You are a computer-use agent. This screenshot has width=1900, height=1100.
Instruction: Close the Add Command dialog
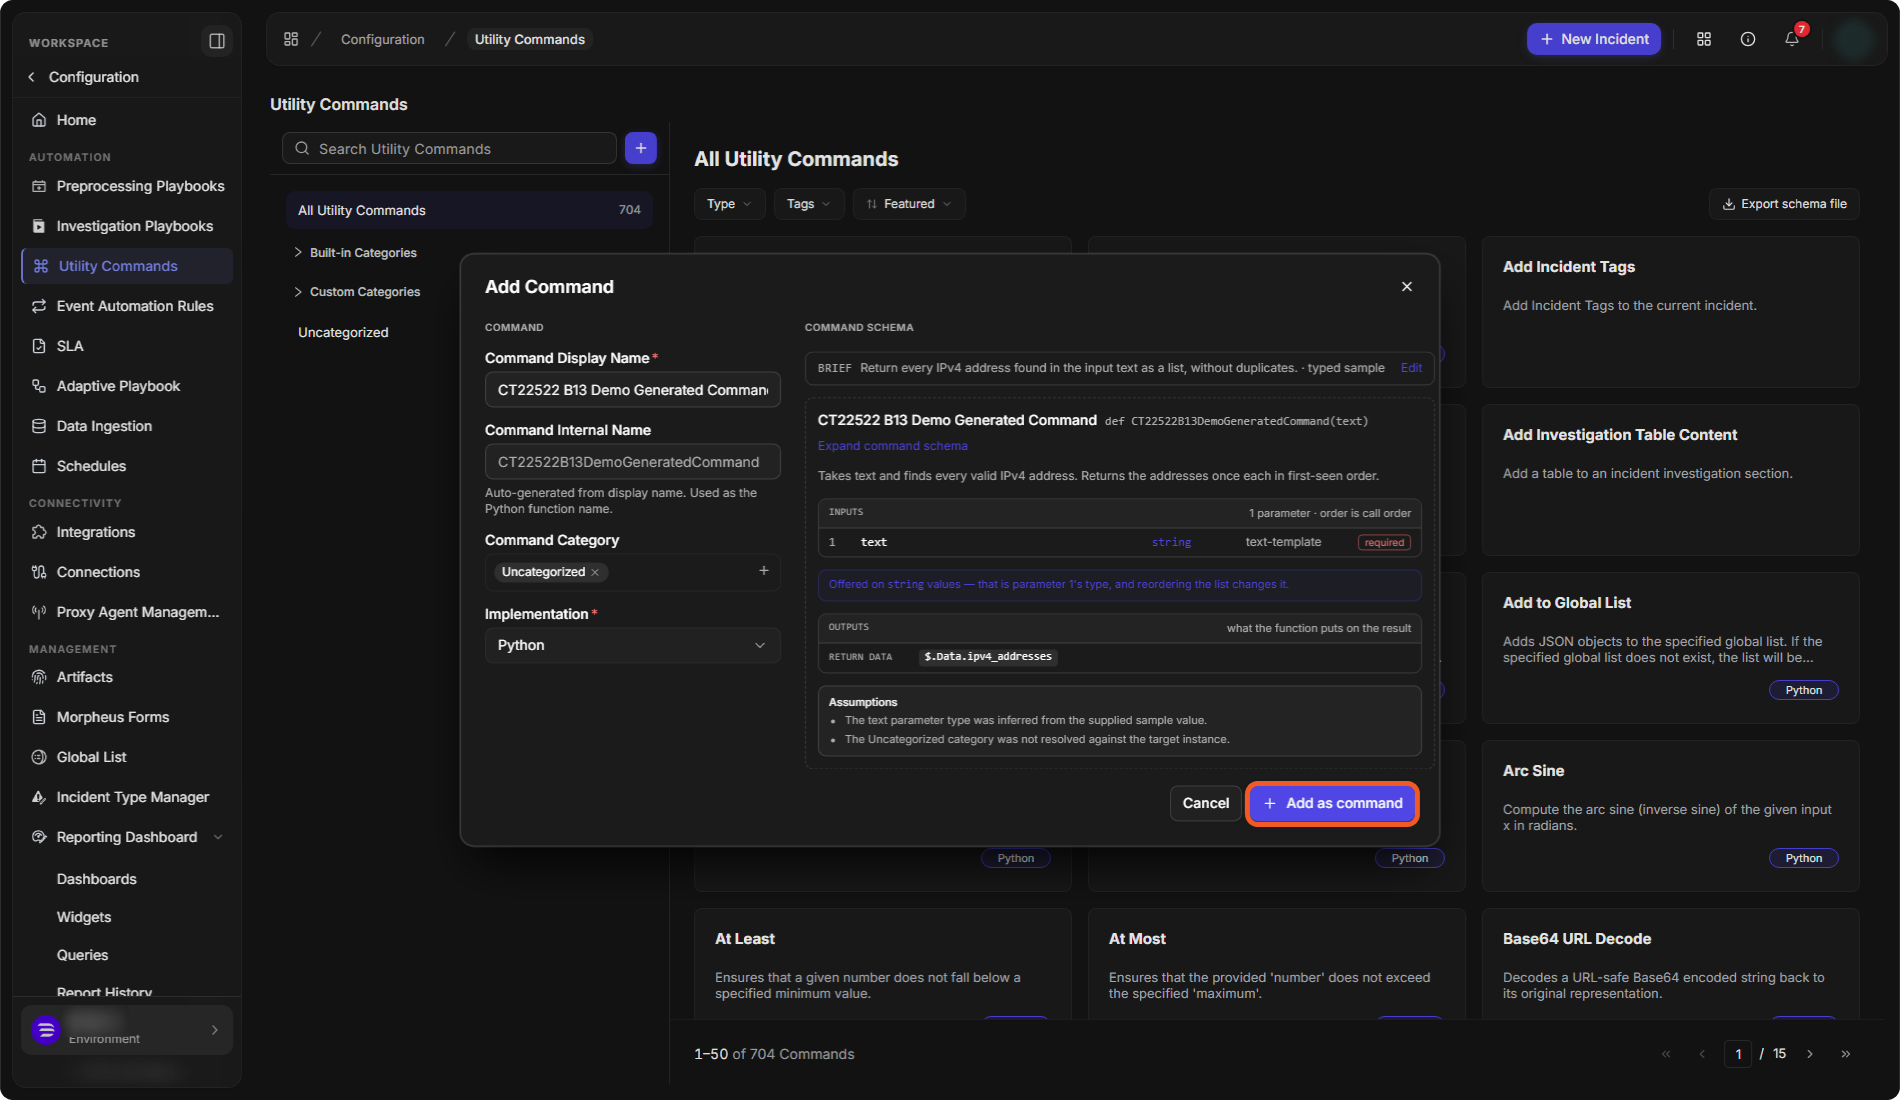[1407, 287]
